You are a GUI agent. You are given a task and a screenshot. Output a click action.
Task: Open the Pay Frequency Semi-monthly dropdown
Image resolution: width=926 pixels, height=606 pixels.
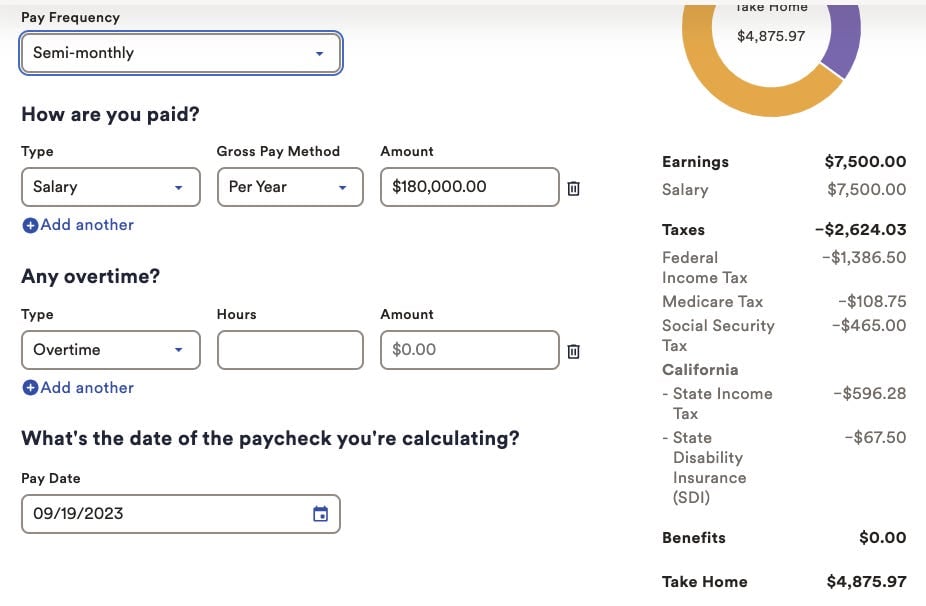pos(181,53)
